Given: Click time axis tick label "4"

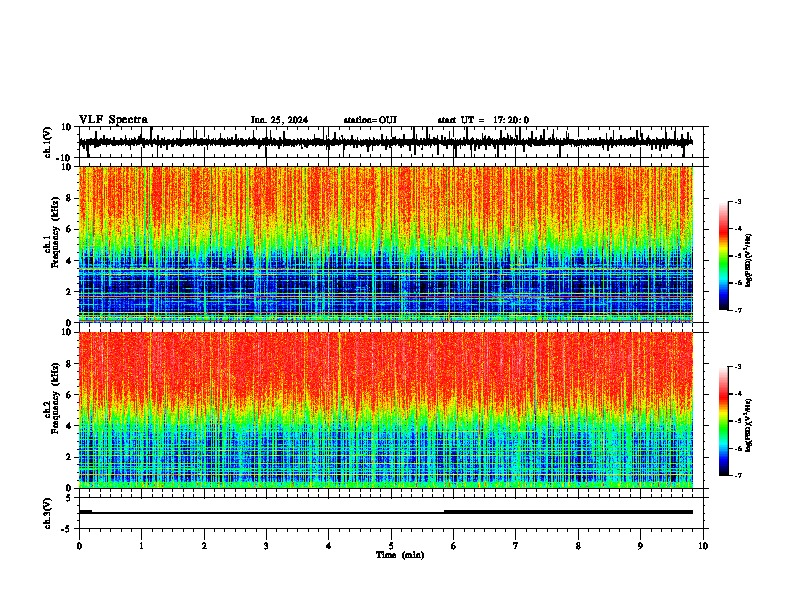Looking at the screenshot, I should (329, 546).
